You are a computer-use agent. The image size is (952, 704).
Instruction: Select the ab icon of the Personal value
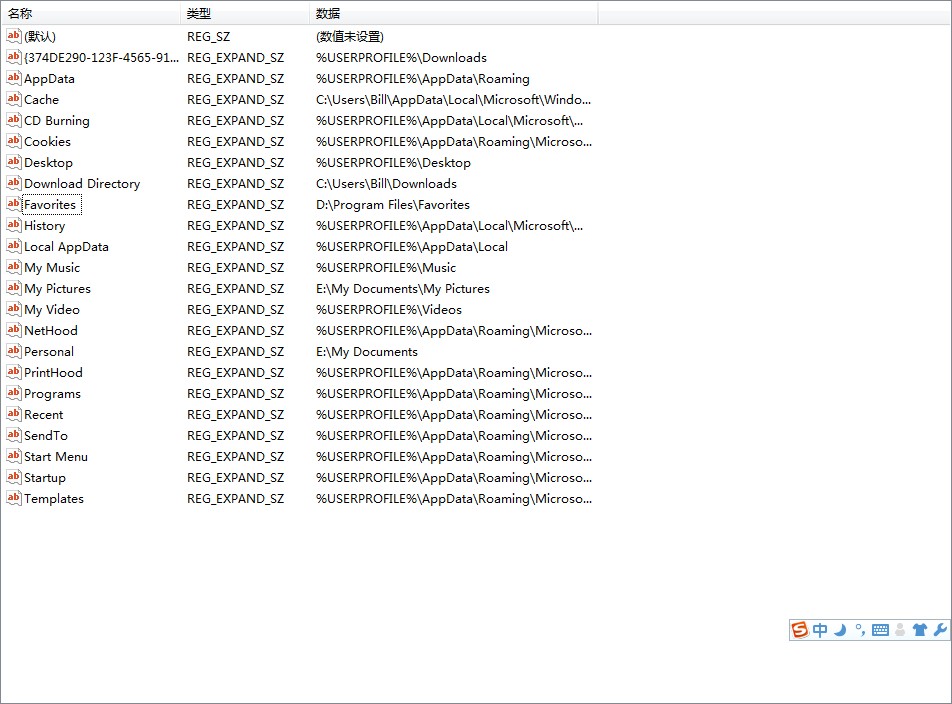pyautogui.click(x=13, y=351)
